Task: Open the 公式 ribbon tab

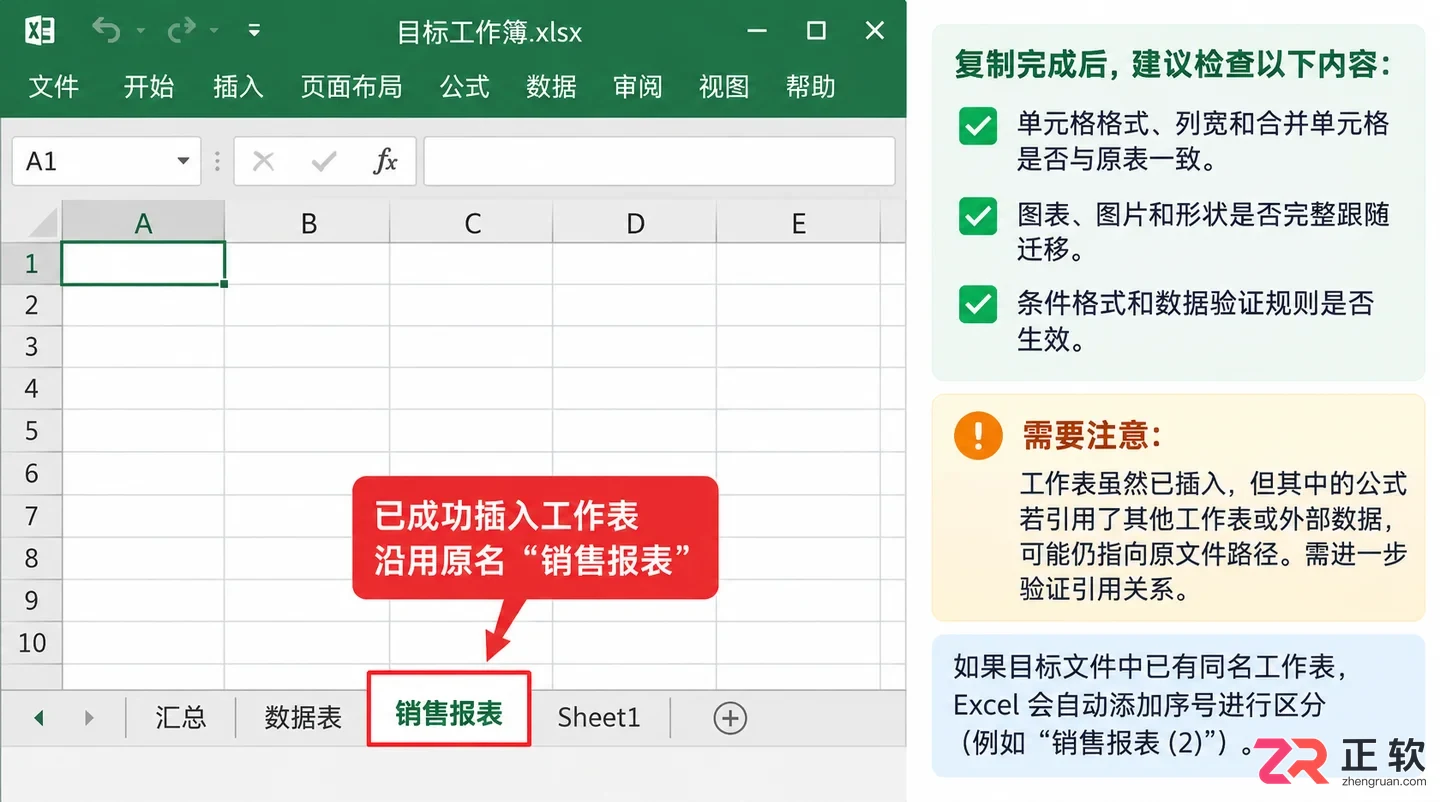Action: click(x=465, y=87)
